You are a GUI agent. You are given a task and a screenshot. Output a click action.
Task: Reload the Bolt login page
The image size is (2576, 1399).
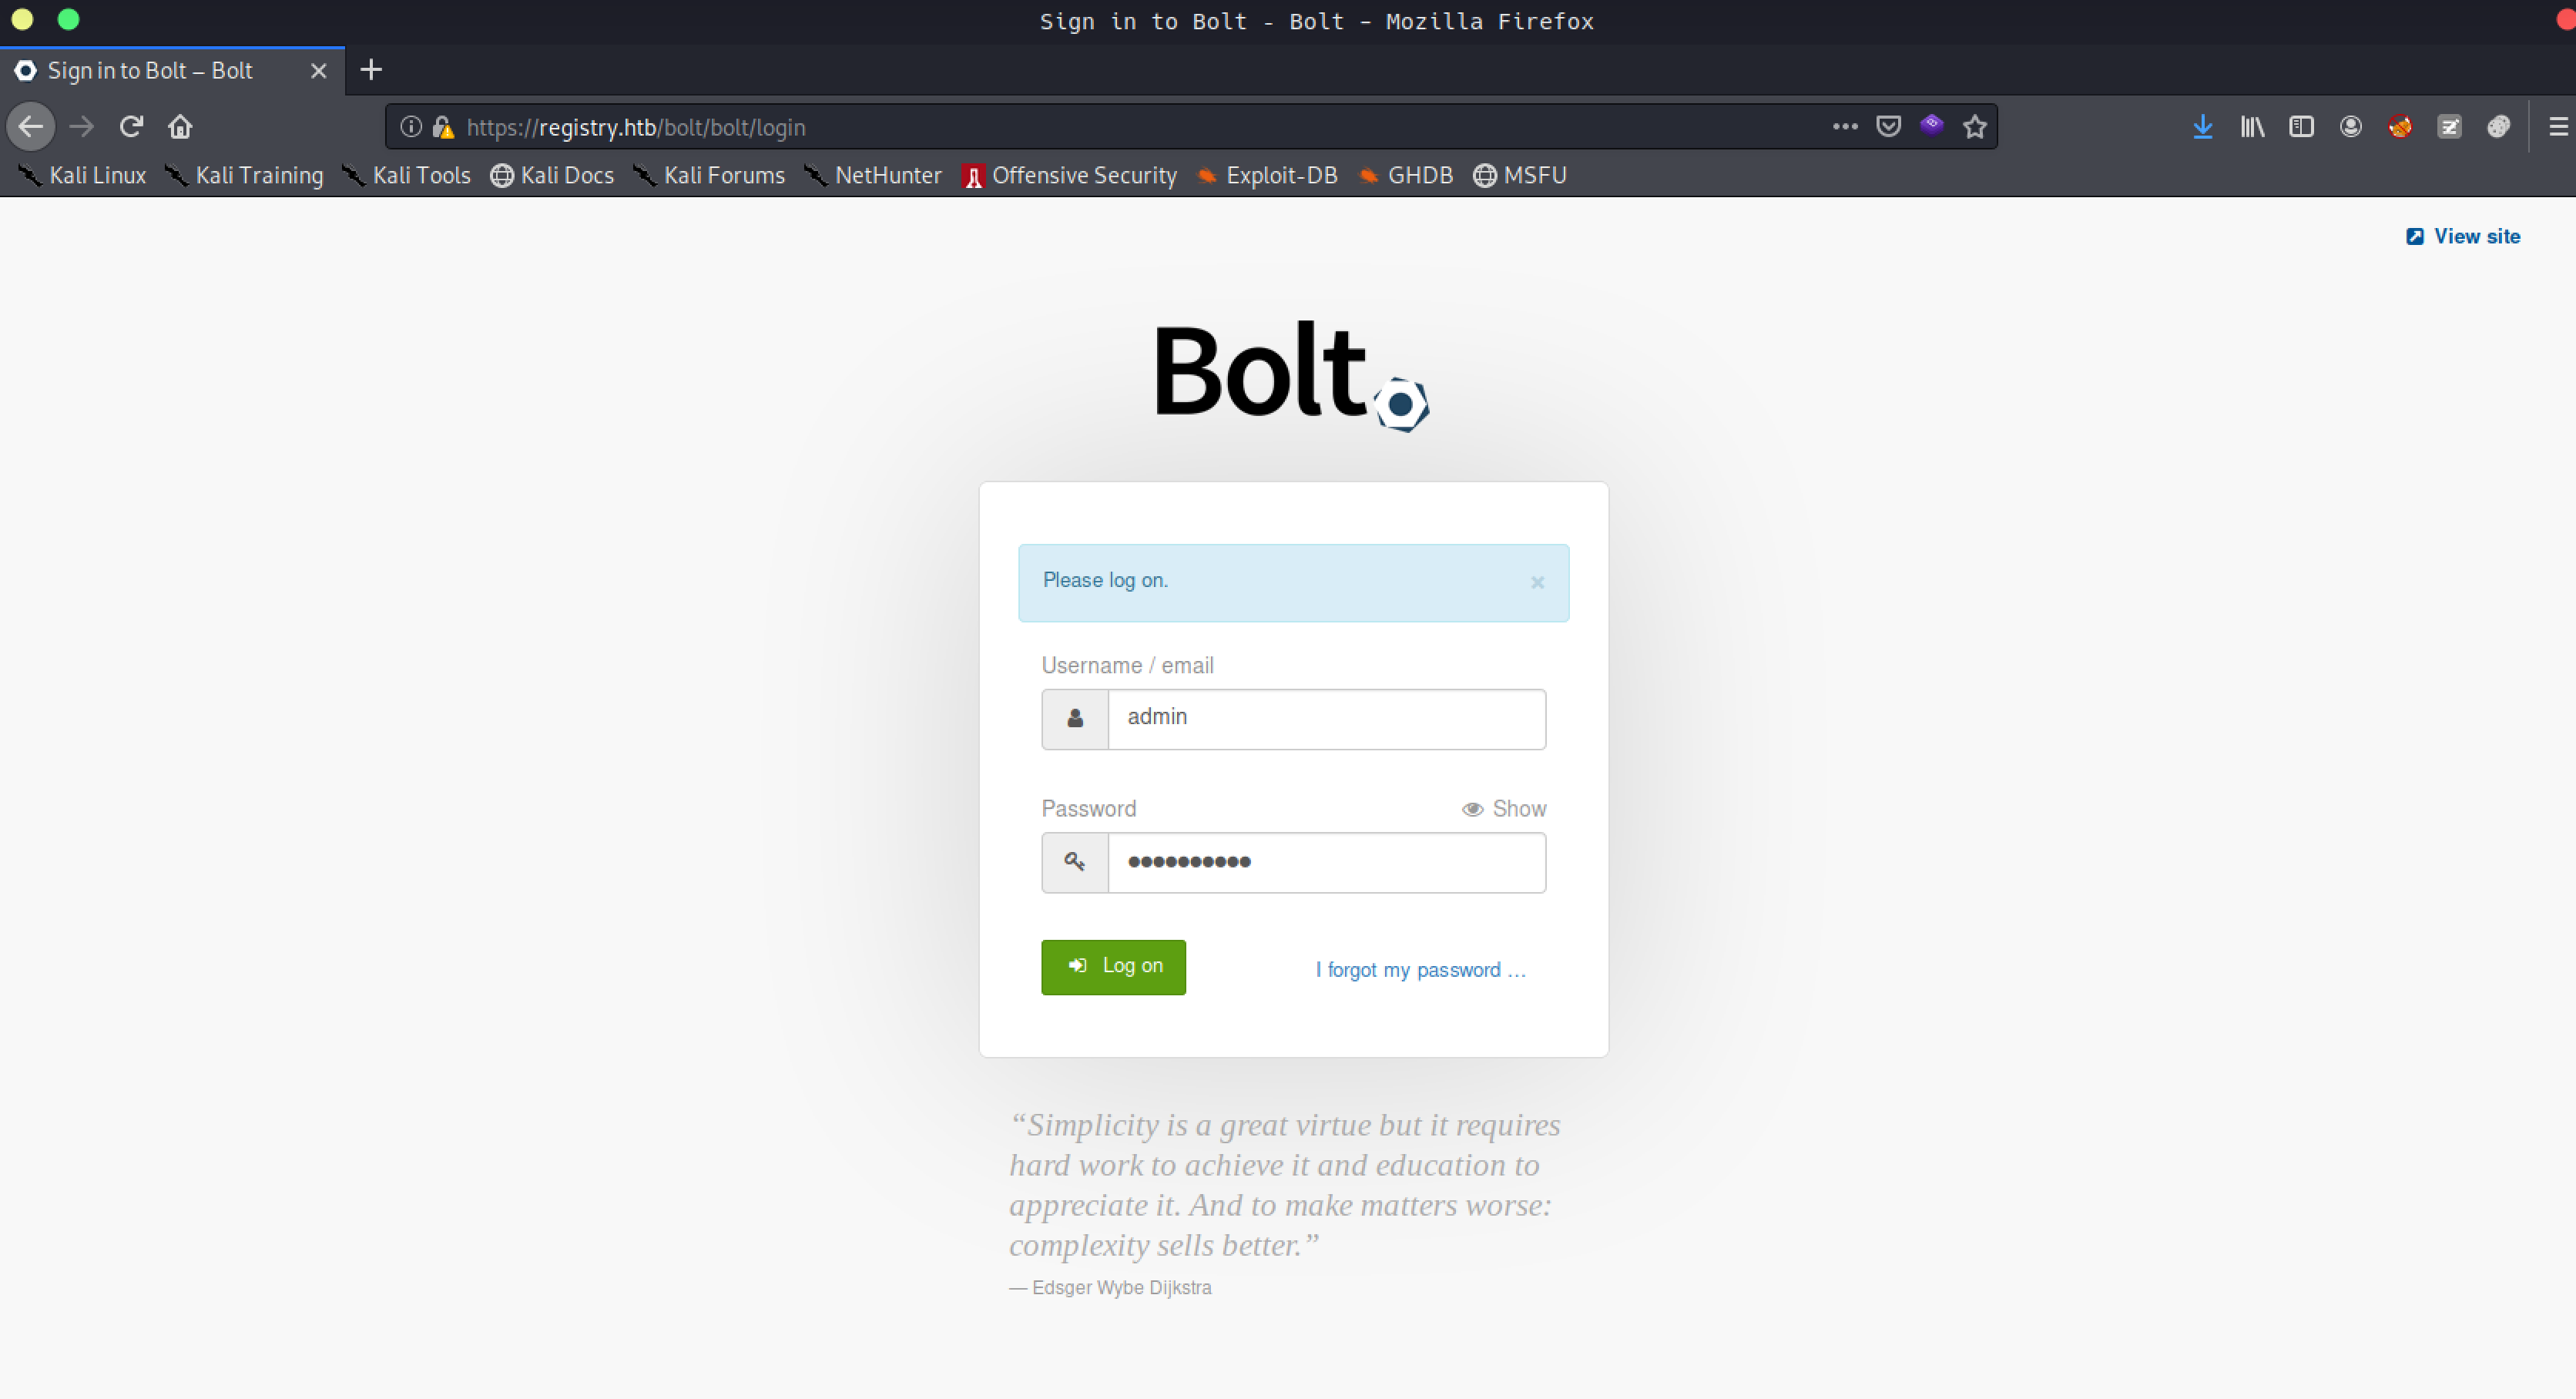(x=131, y=127)
